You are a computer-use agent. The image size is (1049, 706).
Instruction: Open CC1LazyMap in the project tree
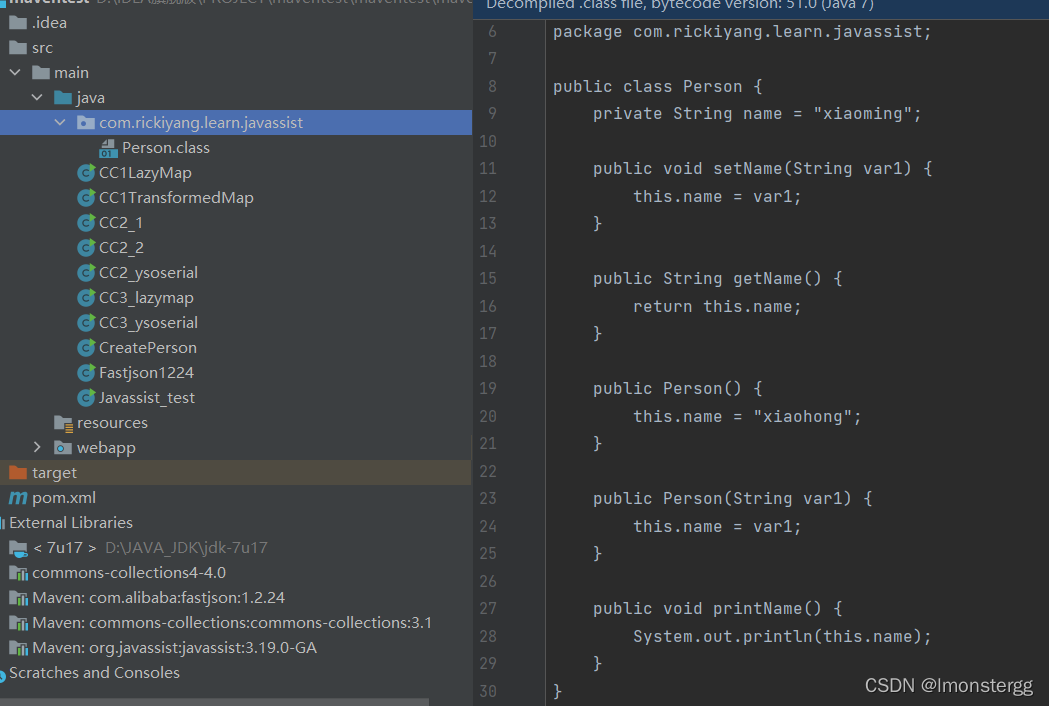click(x=145, y=173)
